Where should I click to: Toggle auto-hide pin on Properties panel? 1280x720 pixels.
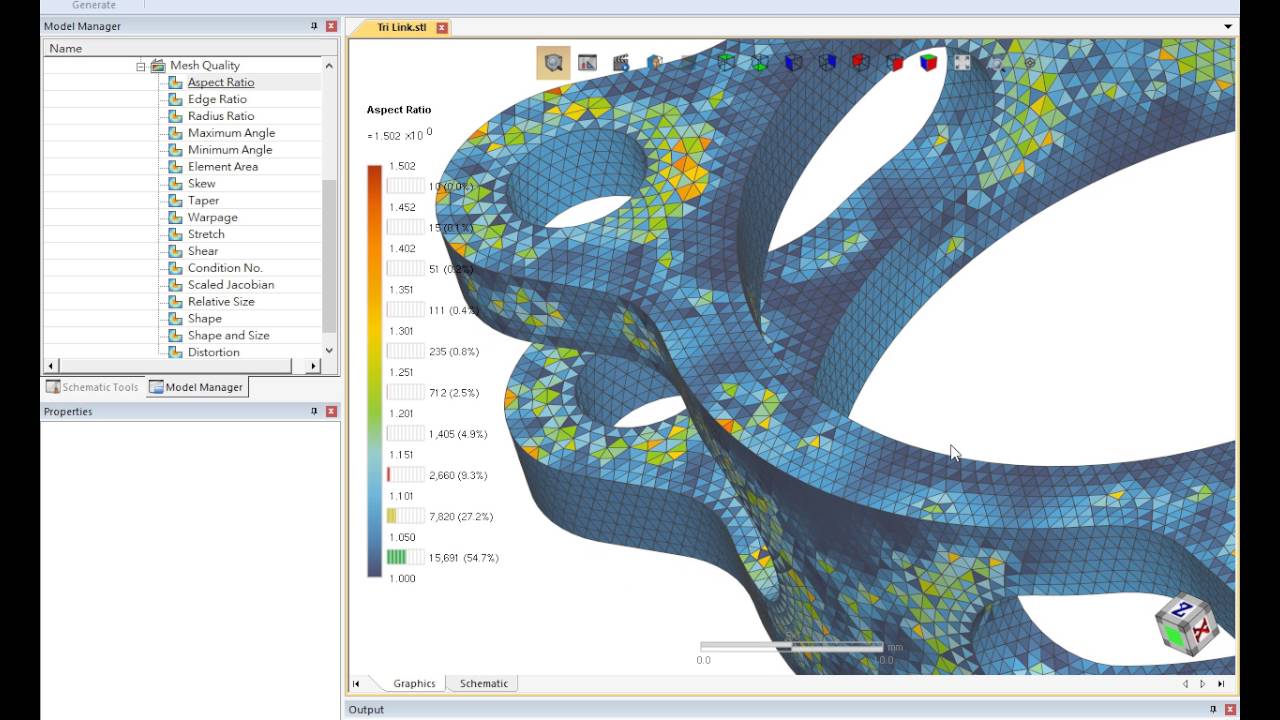coord(314,411)
